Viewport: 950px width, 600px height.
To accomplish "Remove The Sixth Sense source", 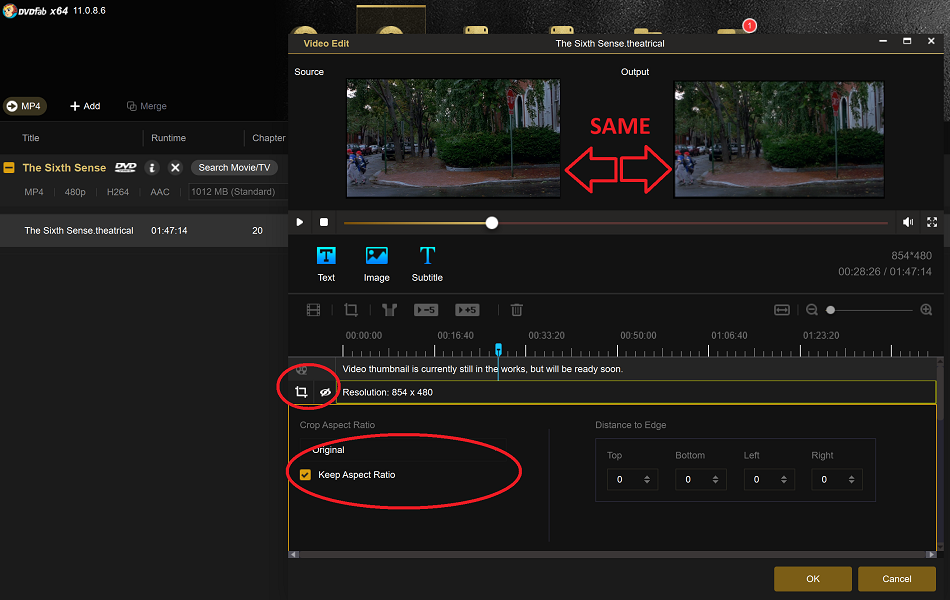I will click(x=175, y=168).
